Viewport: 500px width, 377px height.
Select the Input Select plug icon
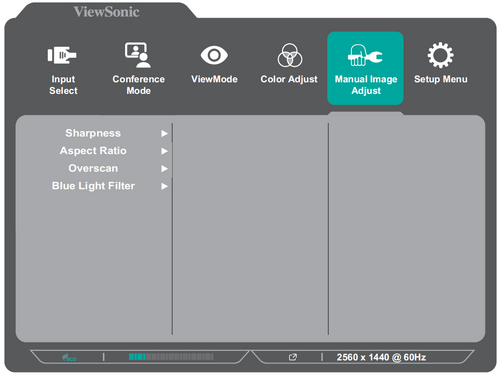tap(62, 55)
